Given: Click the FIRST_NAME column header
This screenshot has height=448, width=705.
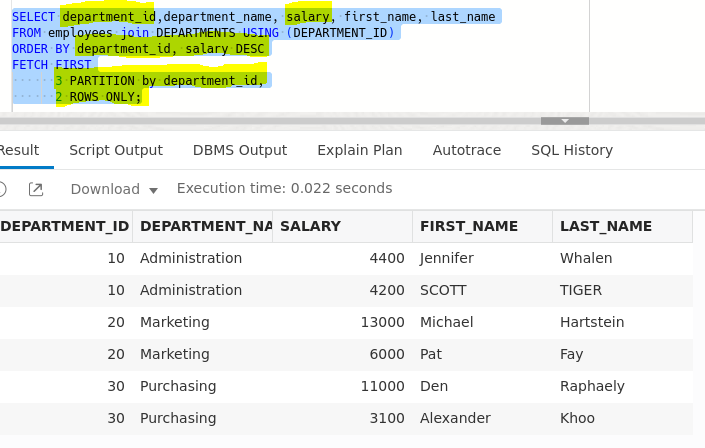Looking at the screenshot, I should click(468, 226).
